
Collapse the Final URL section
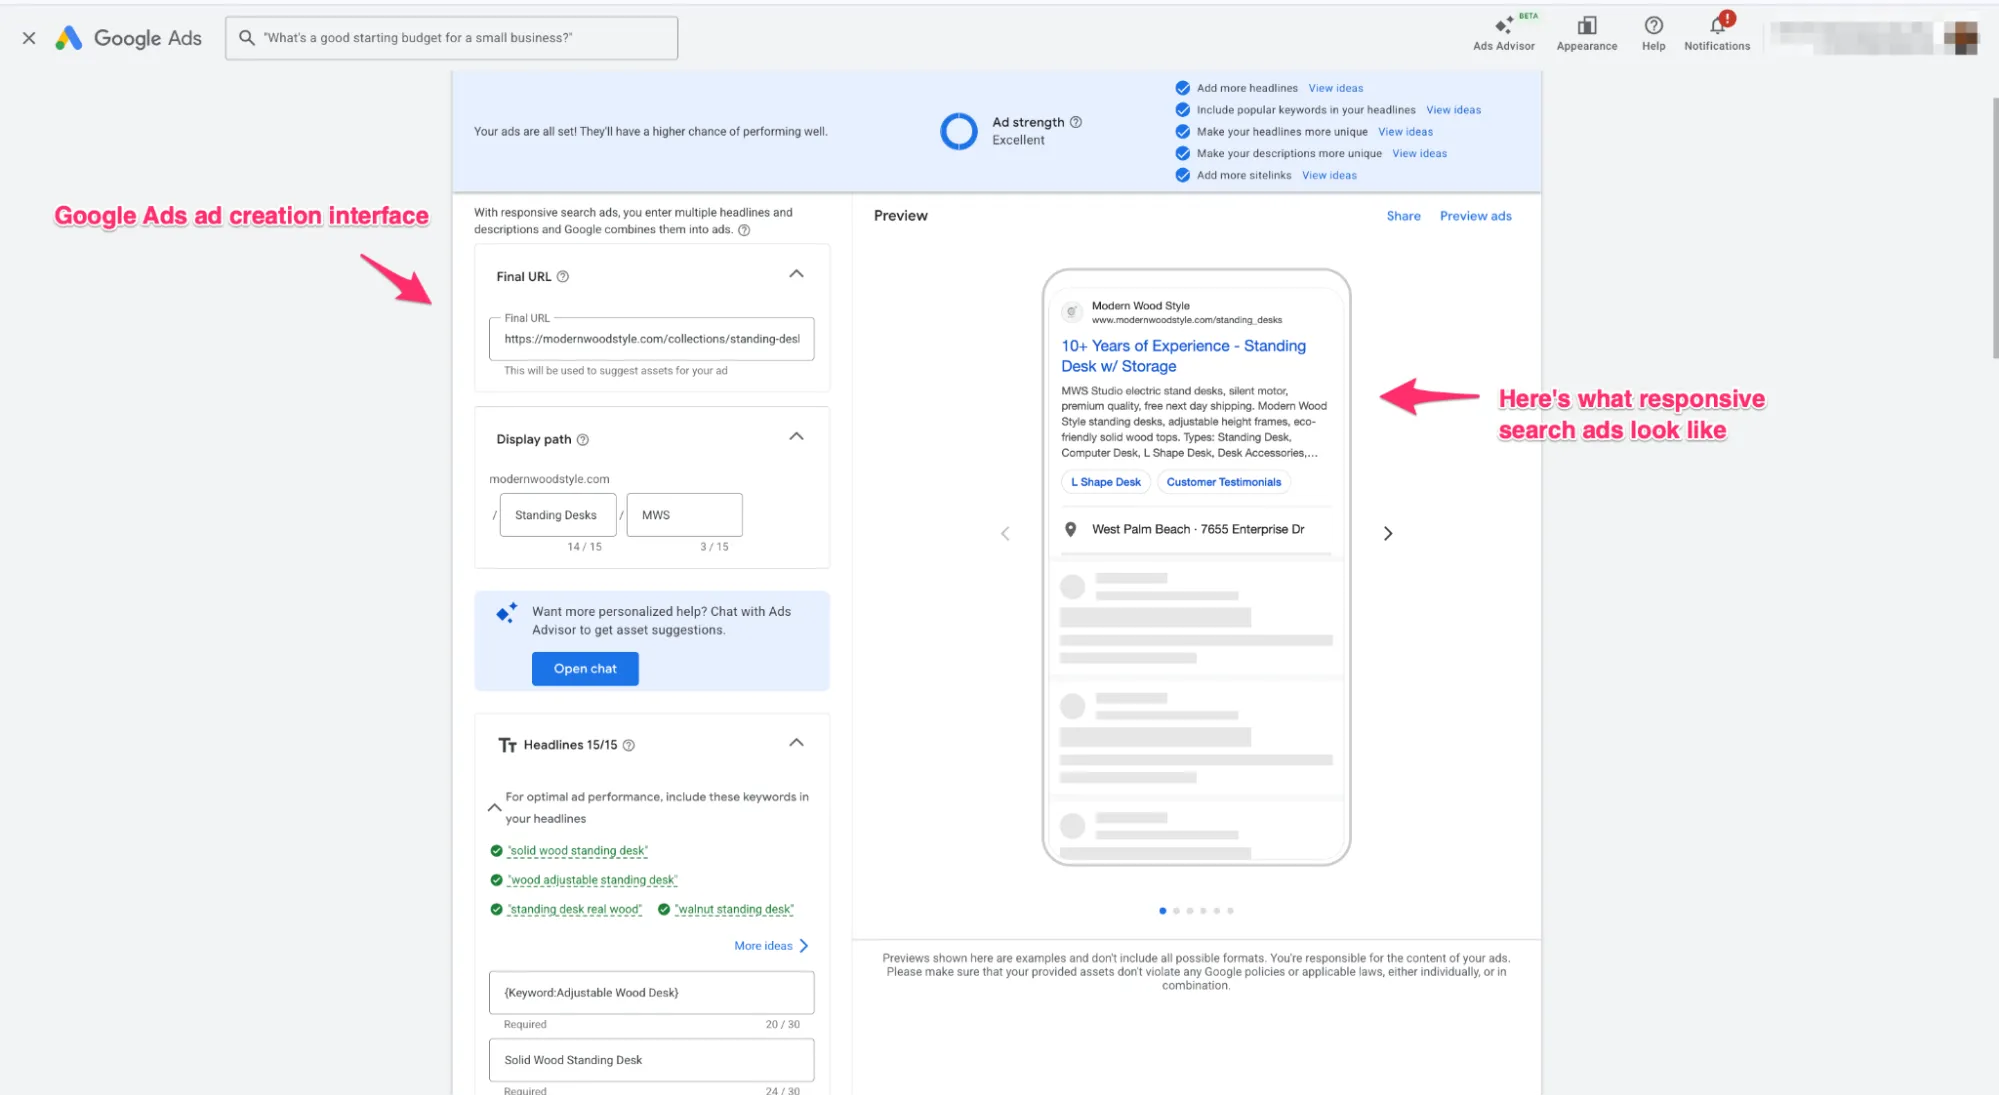tap(796, 274)
